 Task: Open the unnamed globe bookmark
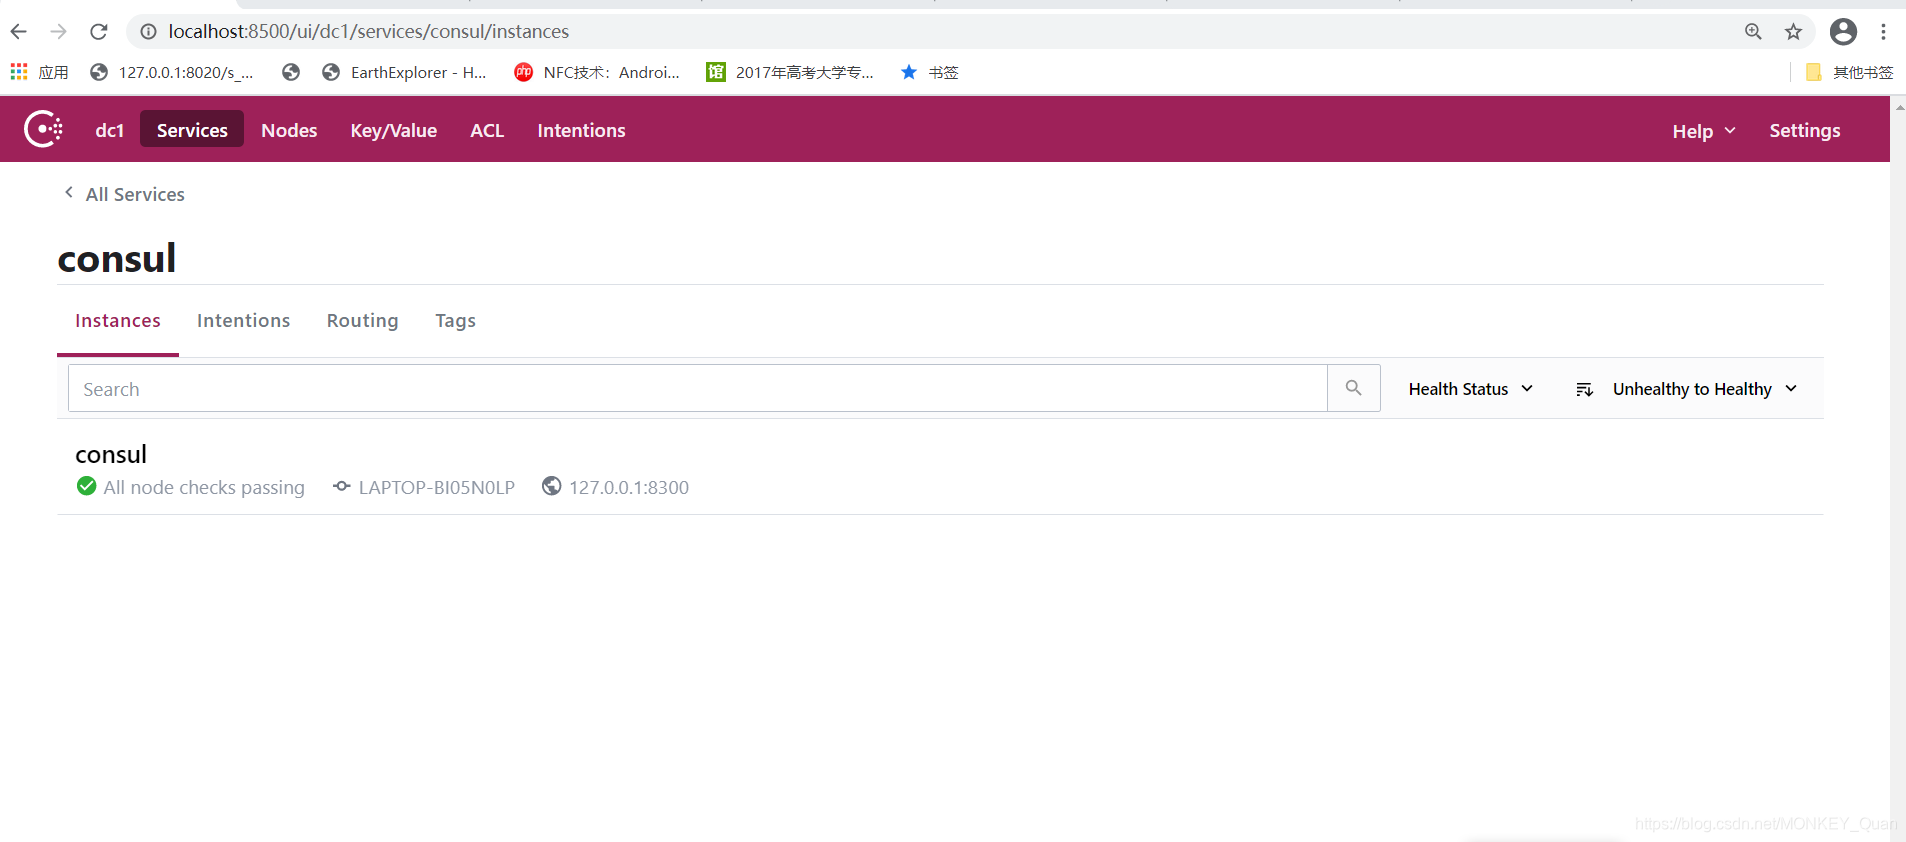point(291,72)
